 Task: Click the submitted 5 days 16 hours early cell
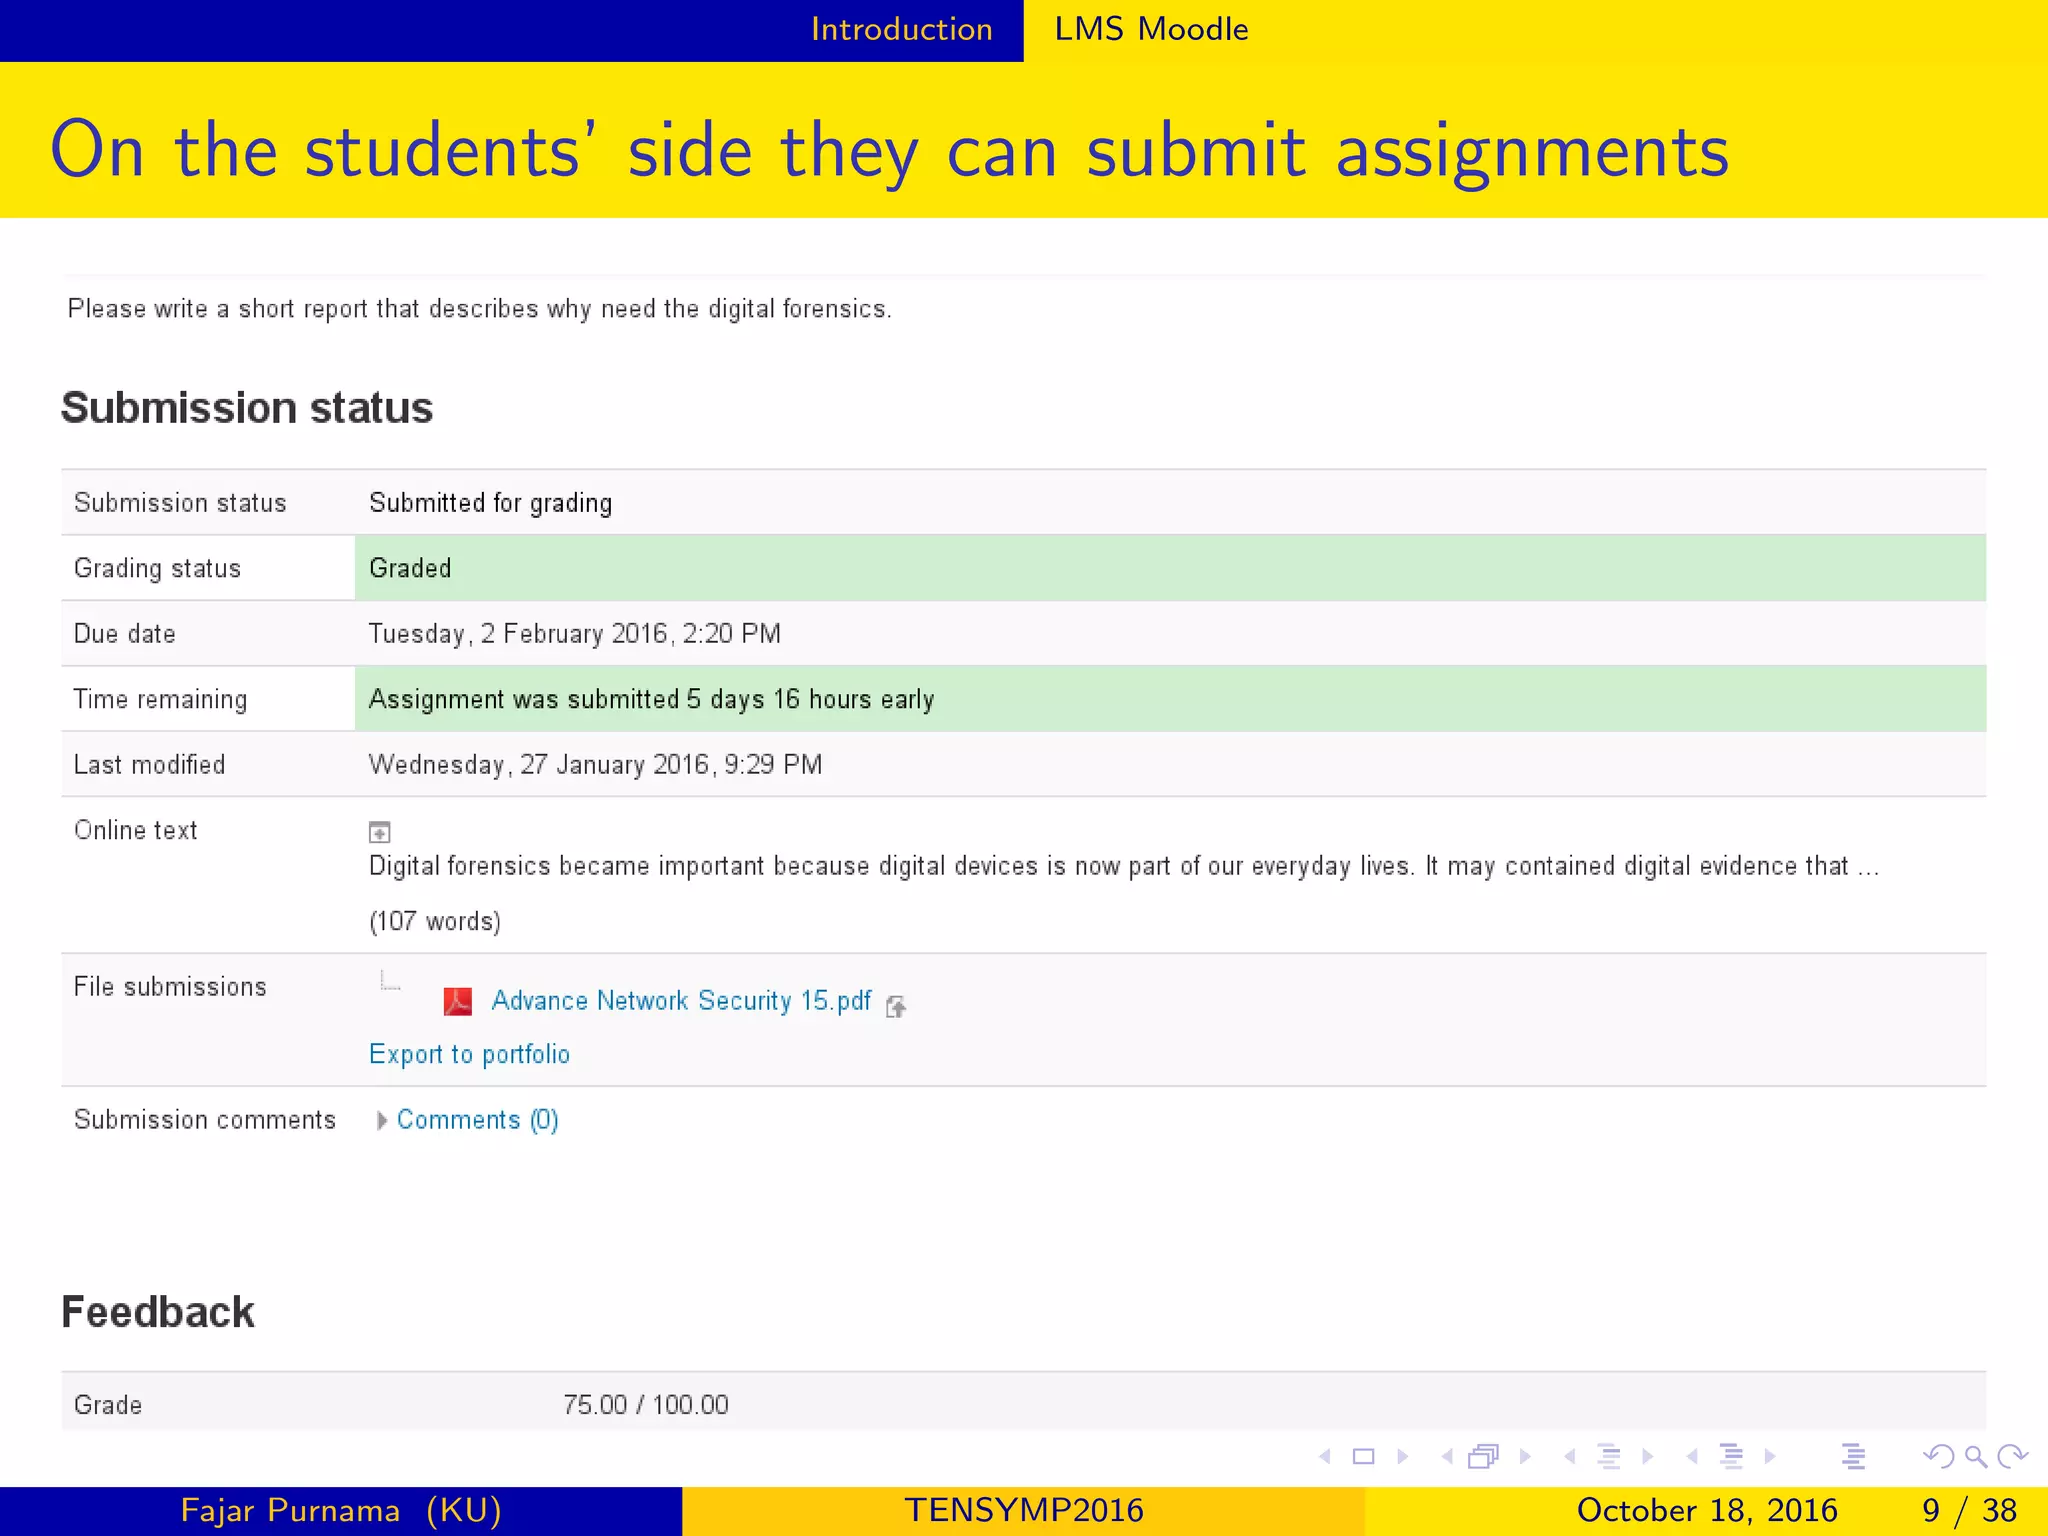1170,699
